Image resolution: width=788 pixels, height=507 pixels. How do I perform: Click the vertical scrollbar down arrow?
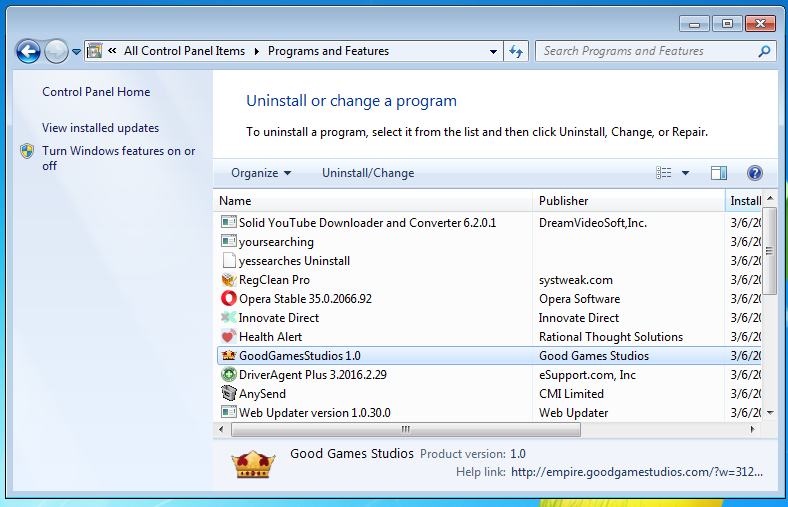[770, 413]
